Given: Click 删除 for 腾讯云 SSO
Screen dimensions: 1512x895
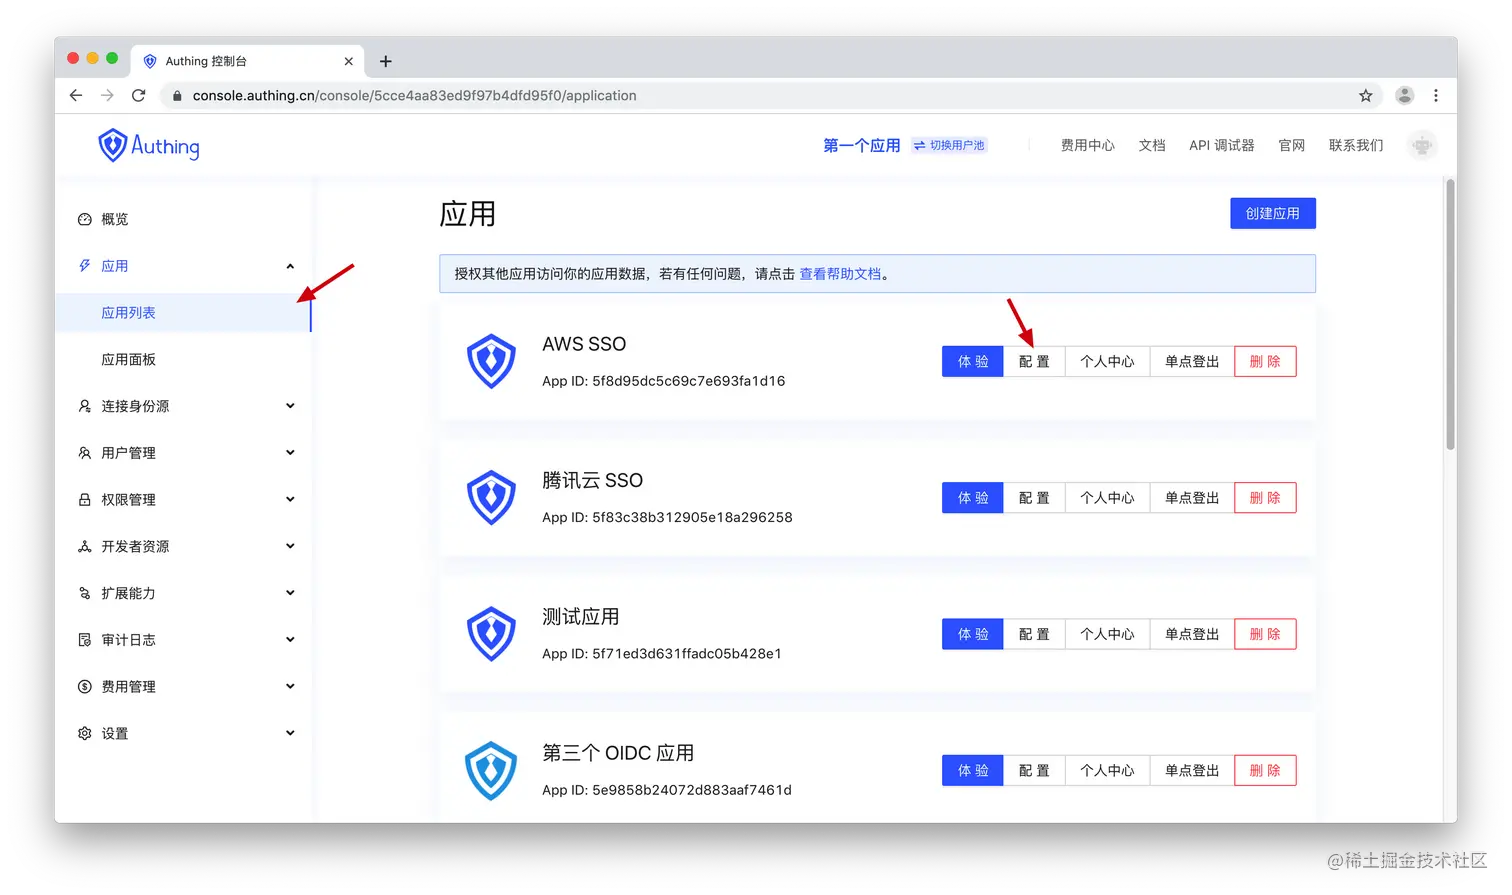Looking at the screenshot, I should pos(1265,498).
